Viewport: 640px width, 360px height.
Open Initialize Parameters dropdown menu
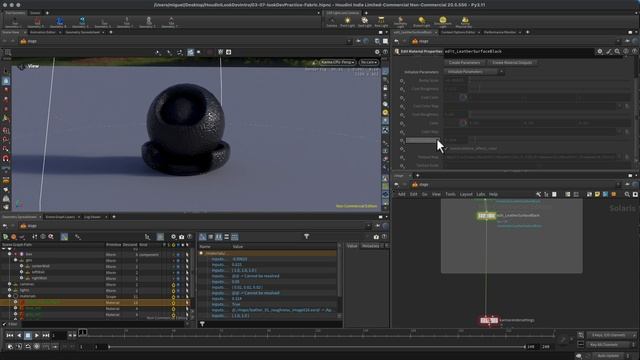point(475,72)
